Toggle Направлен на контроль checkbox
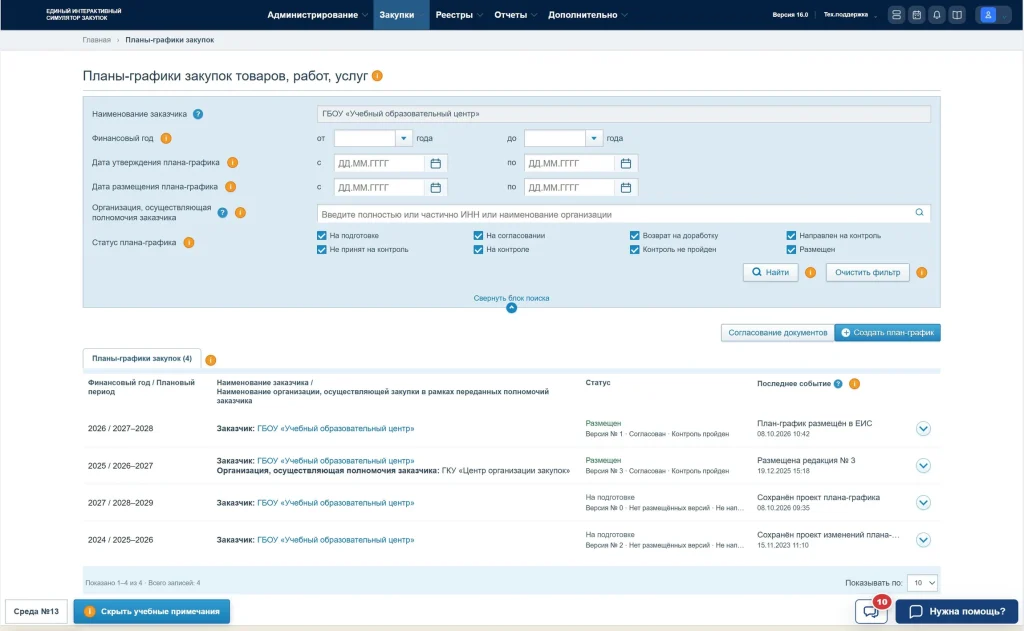 [x=791, y=236]
